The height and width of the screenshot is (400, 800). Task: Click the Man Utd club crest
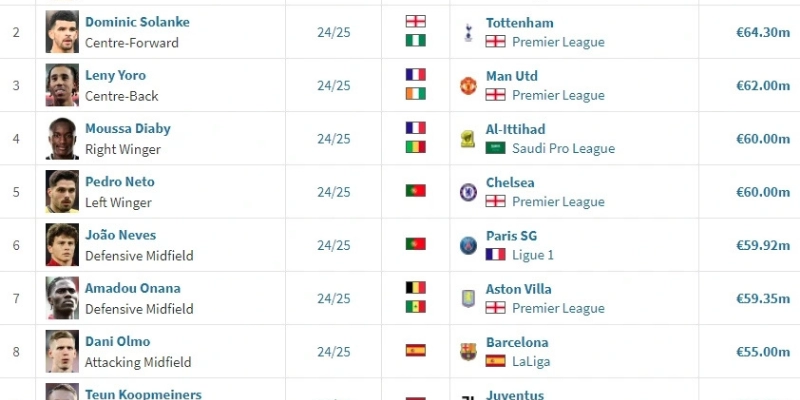coord(468,86)
